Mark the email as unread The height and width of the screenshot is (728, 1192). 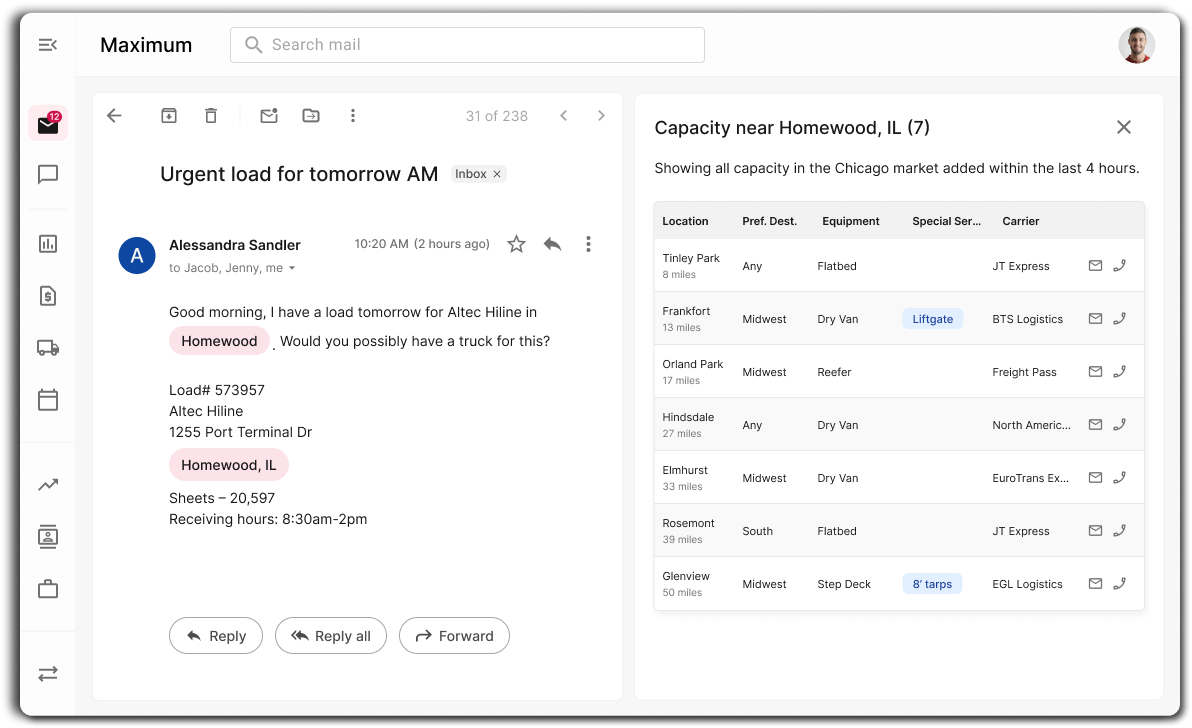coord(269,116)
